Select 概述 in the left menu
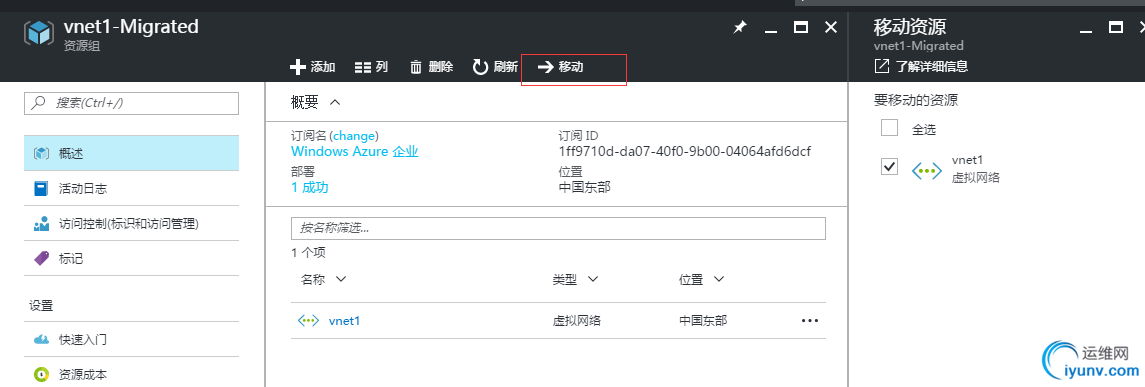This screenshot has height=387, width=1145. 131,153
